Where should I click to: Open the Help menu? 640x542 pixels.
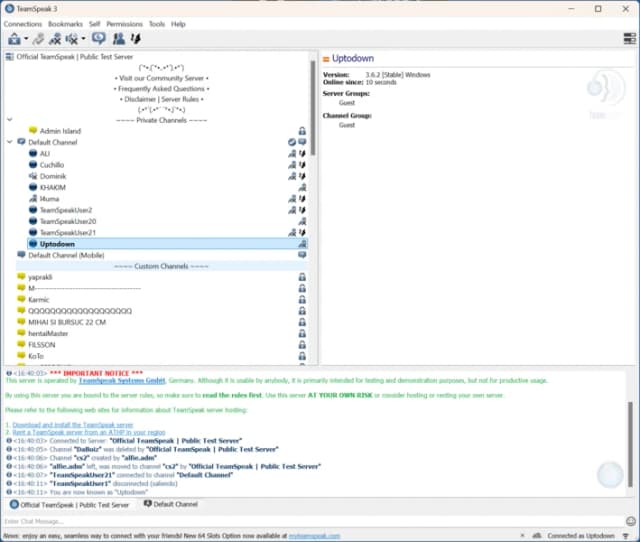coord(178,24)
